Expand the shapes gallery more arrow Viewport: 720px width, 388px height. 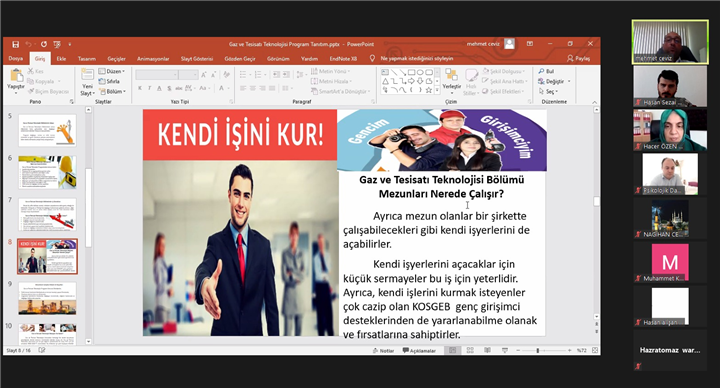click(x=437, y=90)
